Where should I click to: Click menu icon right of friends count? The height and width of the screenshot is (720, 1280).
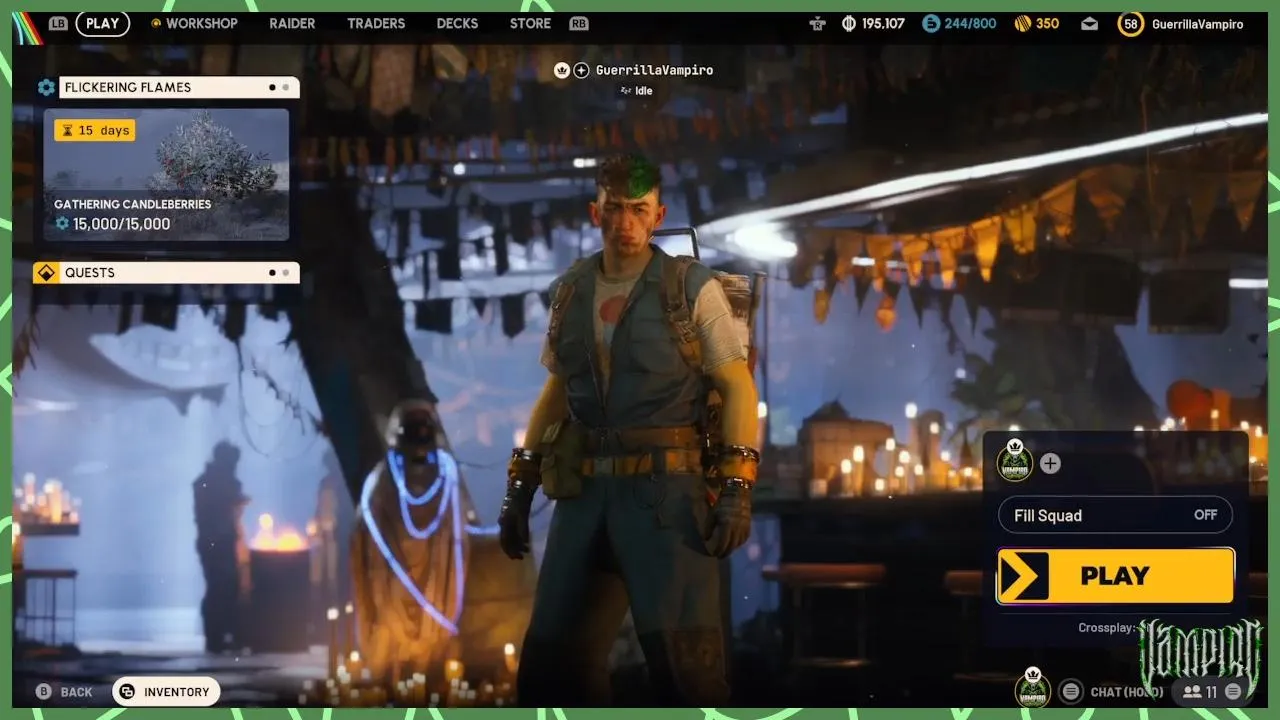tap(1233, 691)
